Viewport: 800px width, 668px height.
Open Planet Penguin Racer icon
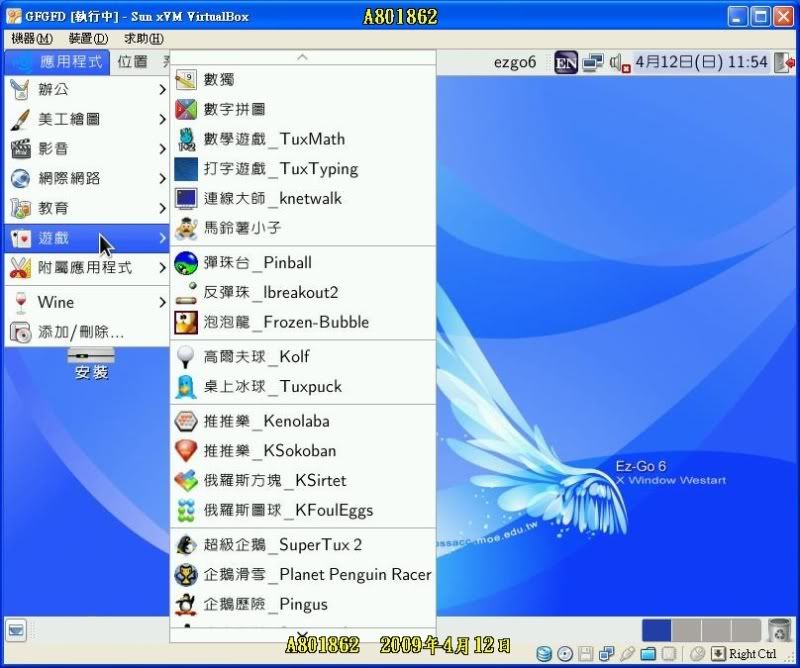(x=186, y=574)
